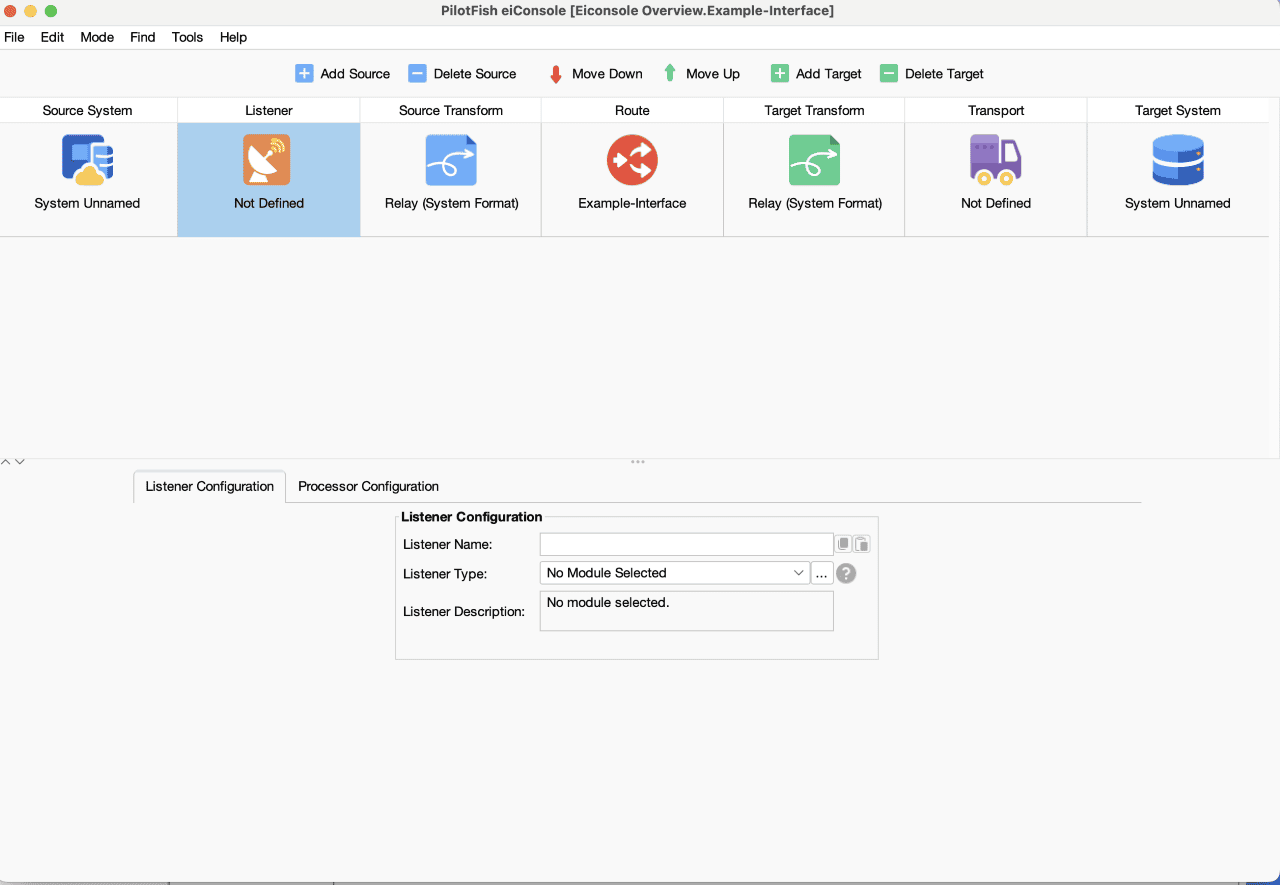The image size is (1280, 885).
Task: Click the Add Source label
Action: click(x=355, y=74)
